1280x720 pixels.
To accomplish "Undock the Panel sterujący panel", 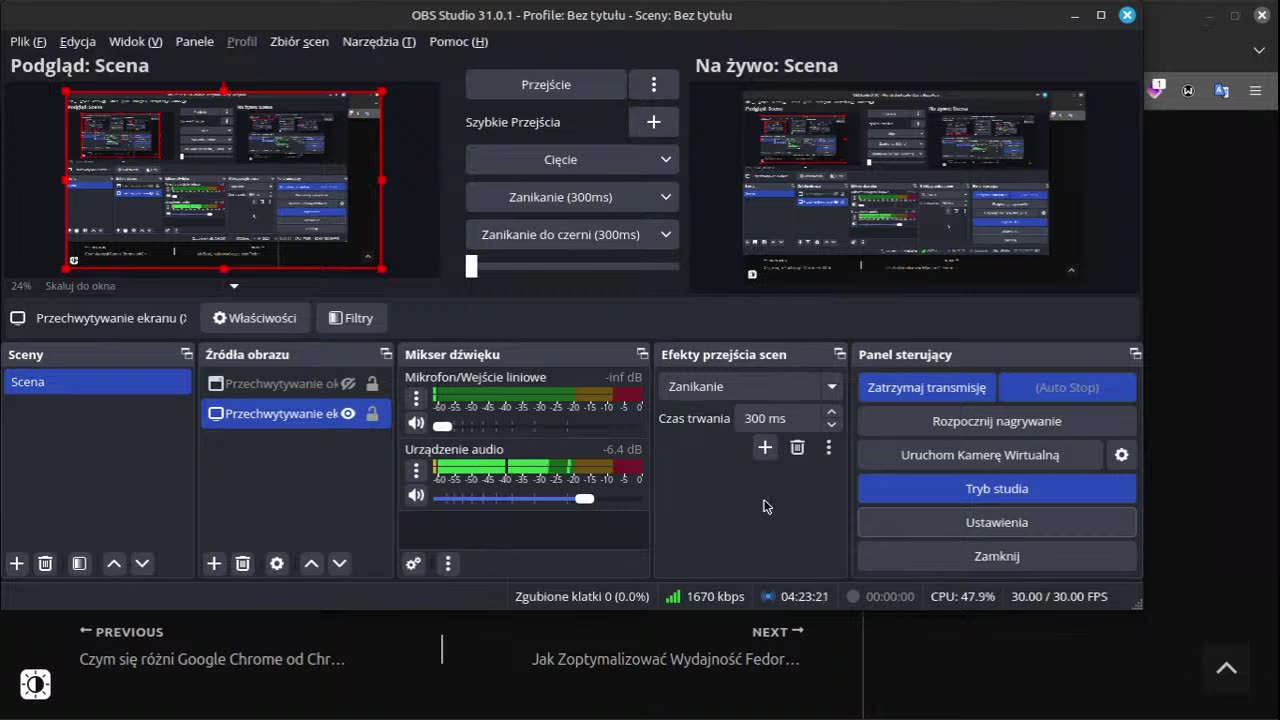I will click(1135, 354).
